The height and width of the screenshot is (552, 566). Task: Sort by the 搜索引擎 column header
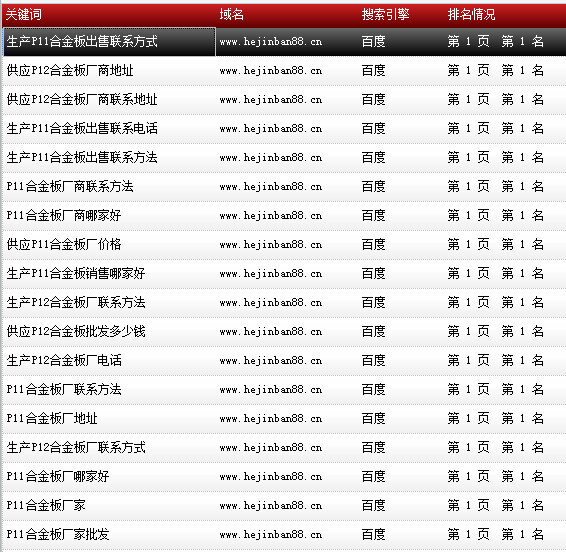click(386, 15)
